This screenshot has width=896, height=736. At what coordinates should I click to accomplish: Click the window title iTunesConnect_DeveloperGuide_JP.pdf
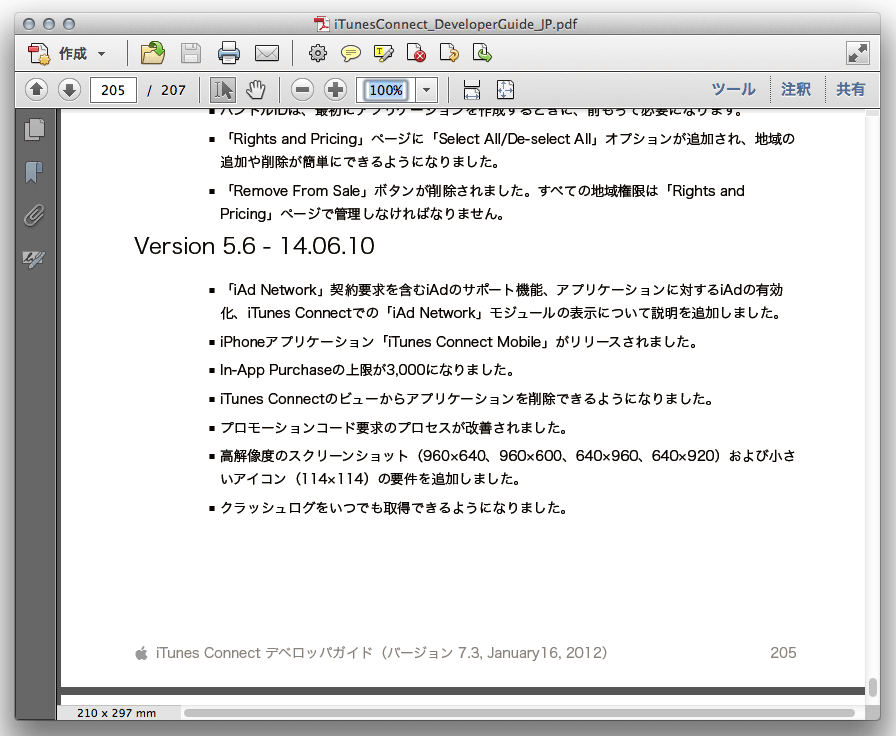click(x=455, y=24)
